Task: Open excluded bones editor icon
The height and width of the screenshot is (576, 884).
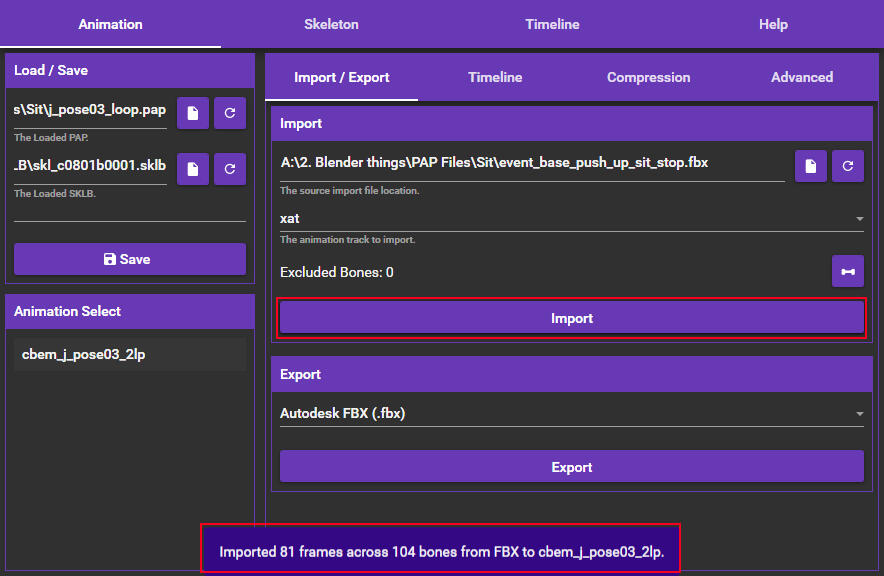Action: [848, 271]
